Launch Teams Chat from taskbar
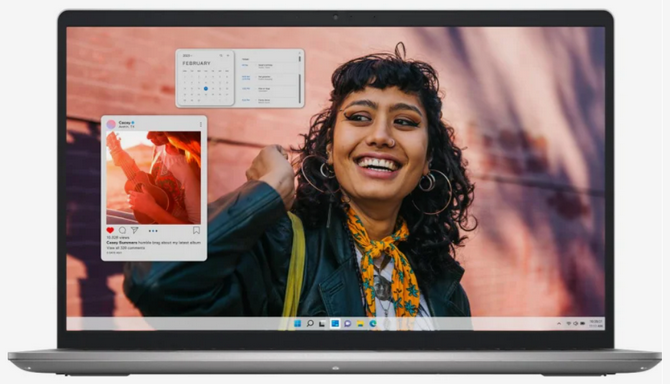670x384 pixels. point(347,324)
